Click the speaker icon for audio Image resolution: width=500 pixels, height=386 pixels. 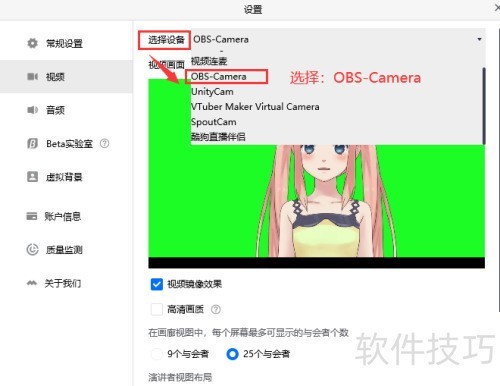point(32,110)
